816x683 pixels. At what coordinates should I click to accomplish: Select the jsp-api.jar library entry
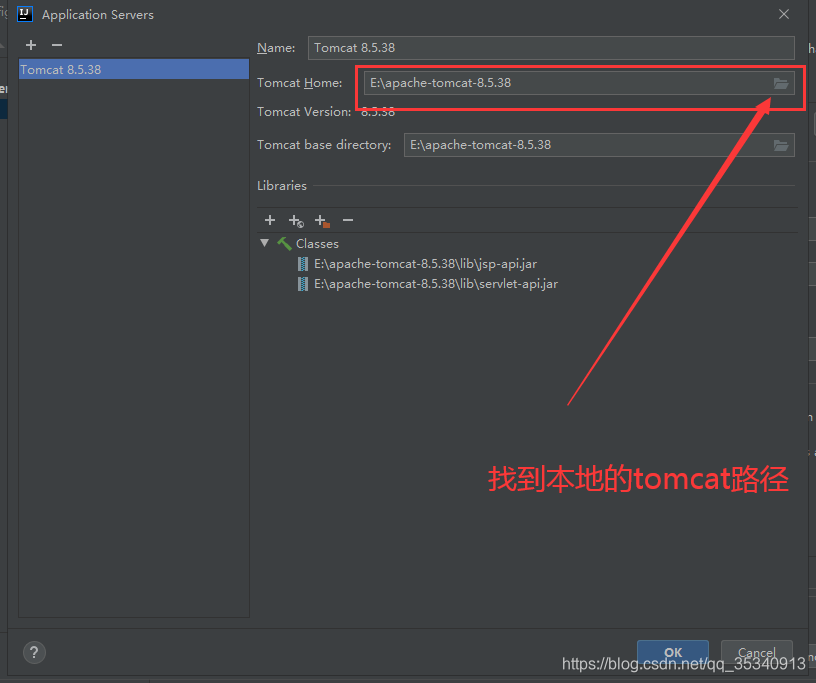(425, 264)
